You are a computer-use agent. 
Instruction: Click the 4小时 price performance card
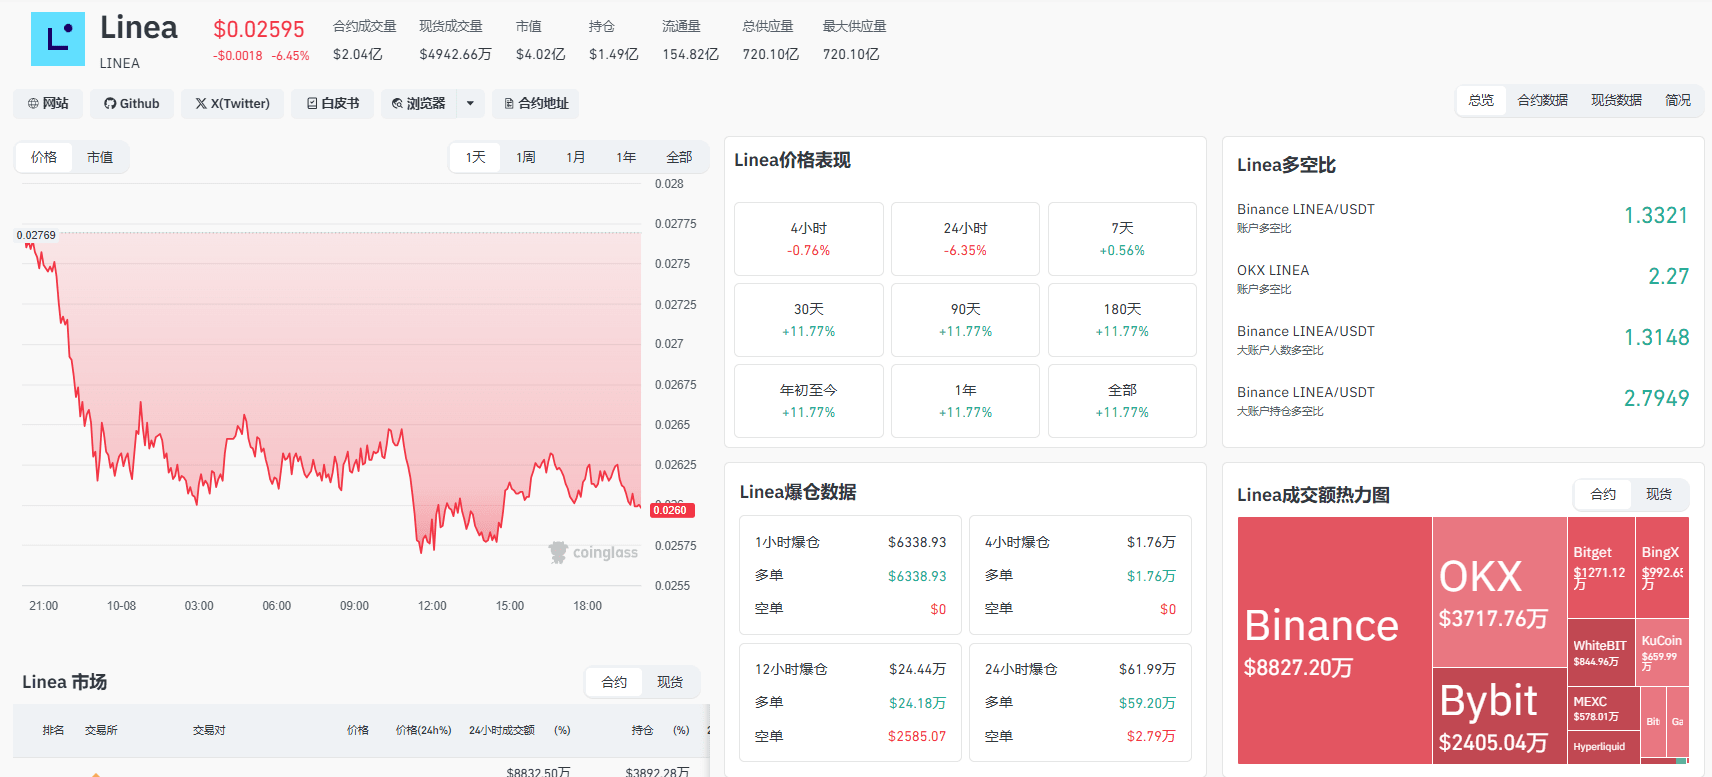(809, 239)
